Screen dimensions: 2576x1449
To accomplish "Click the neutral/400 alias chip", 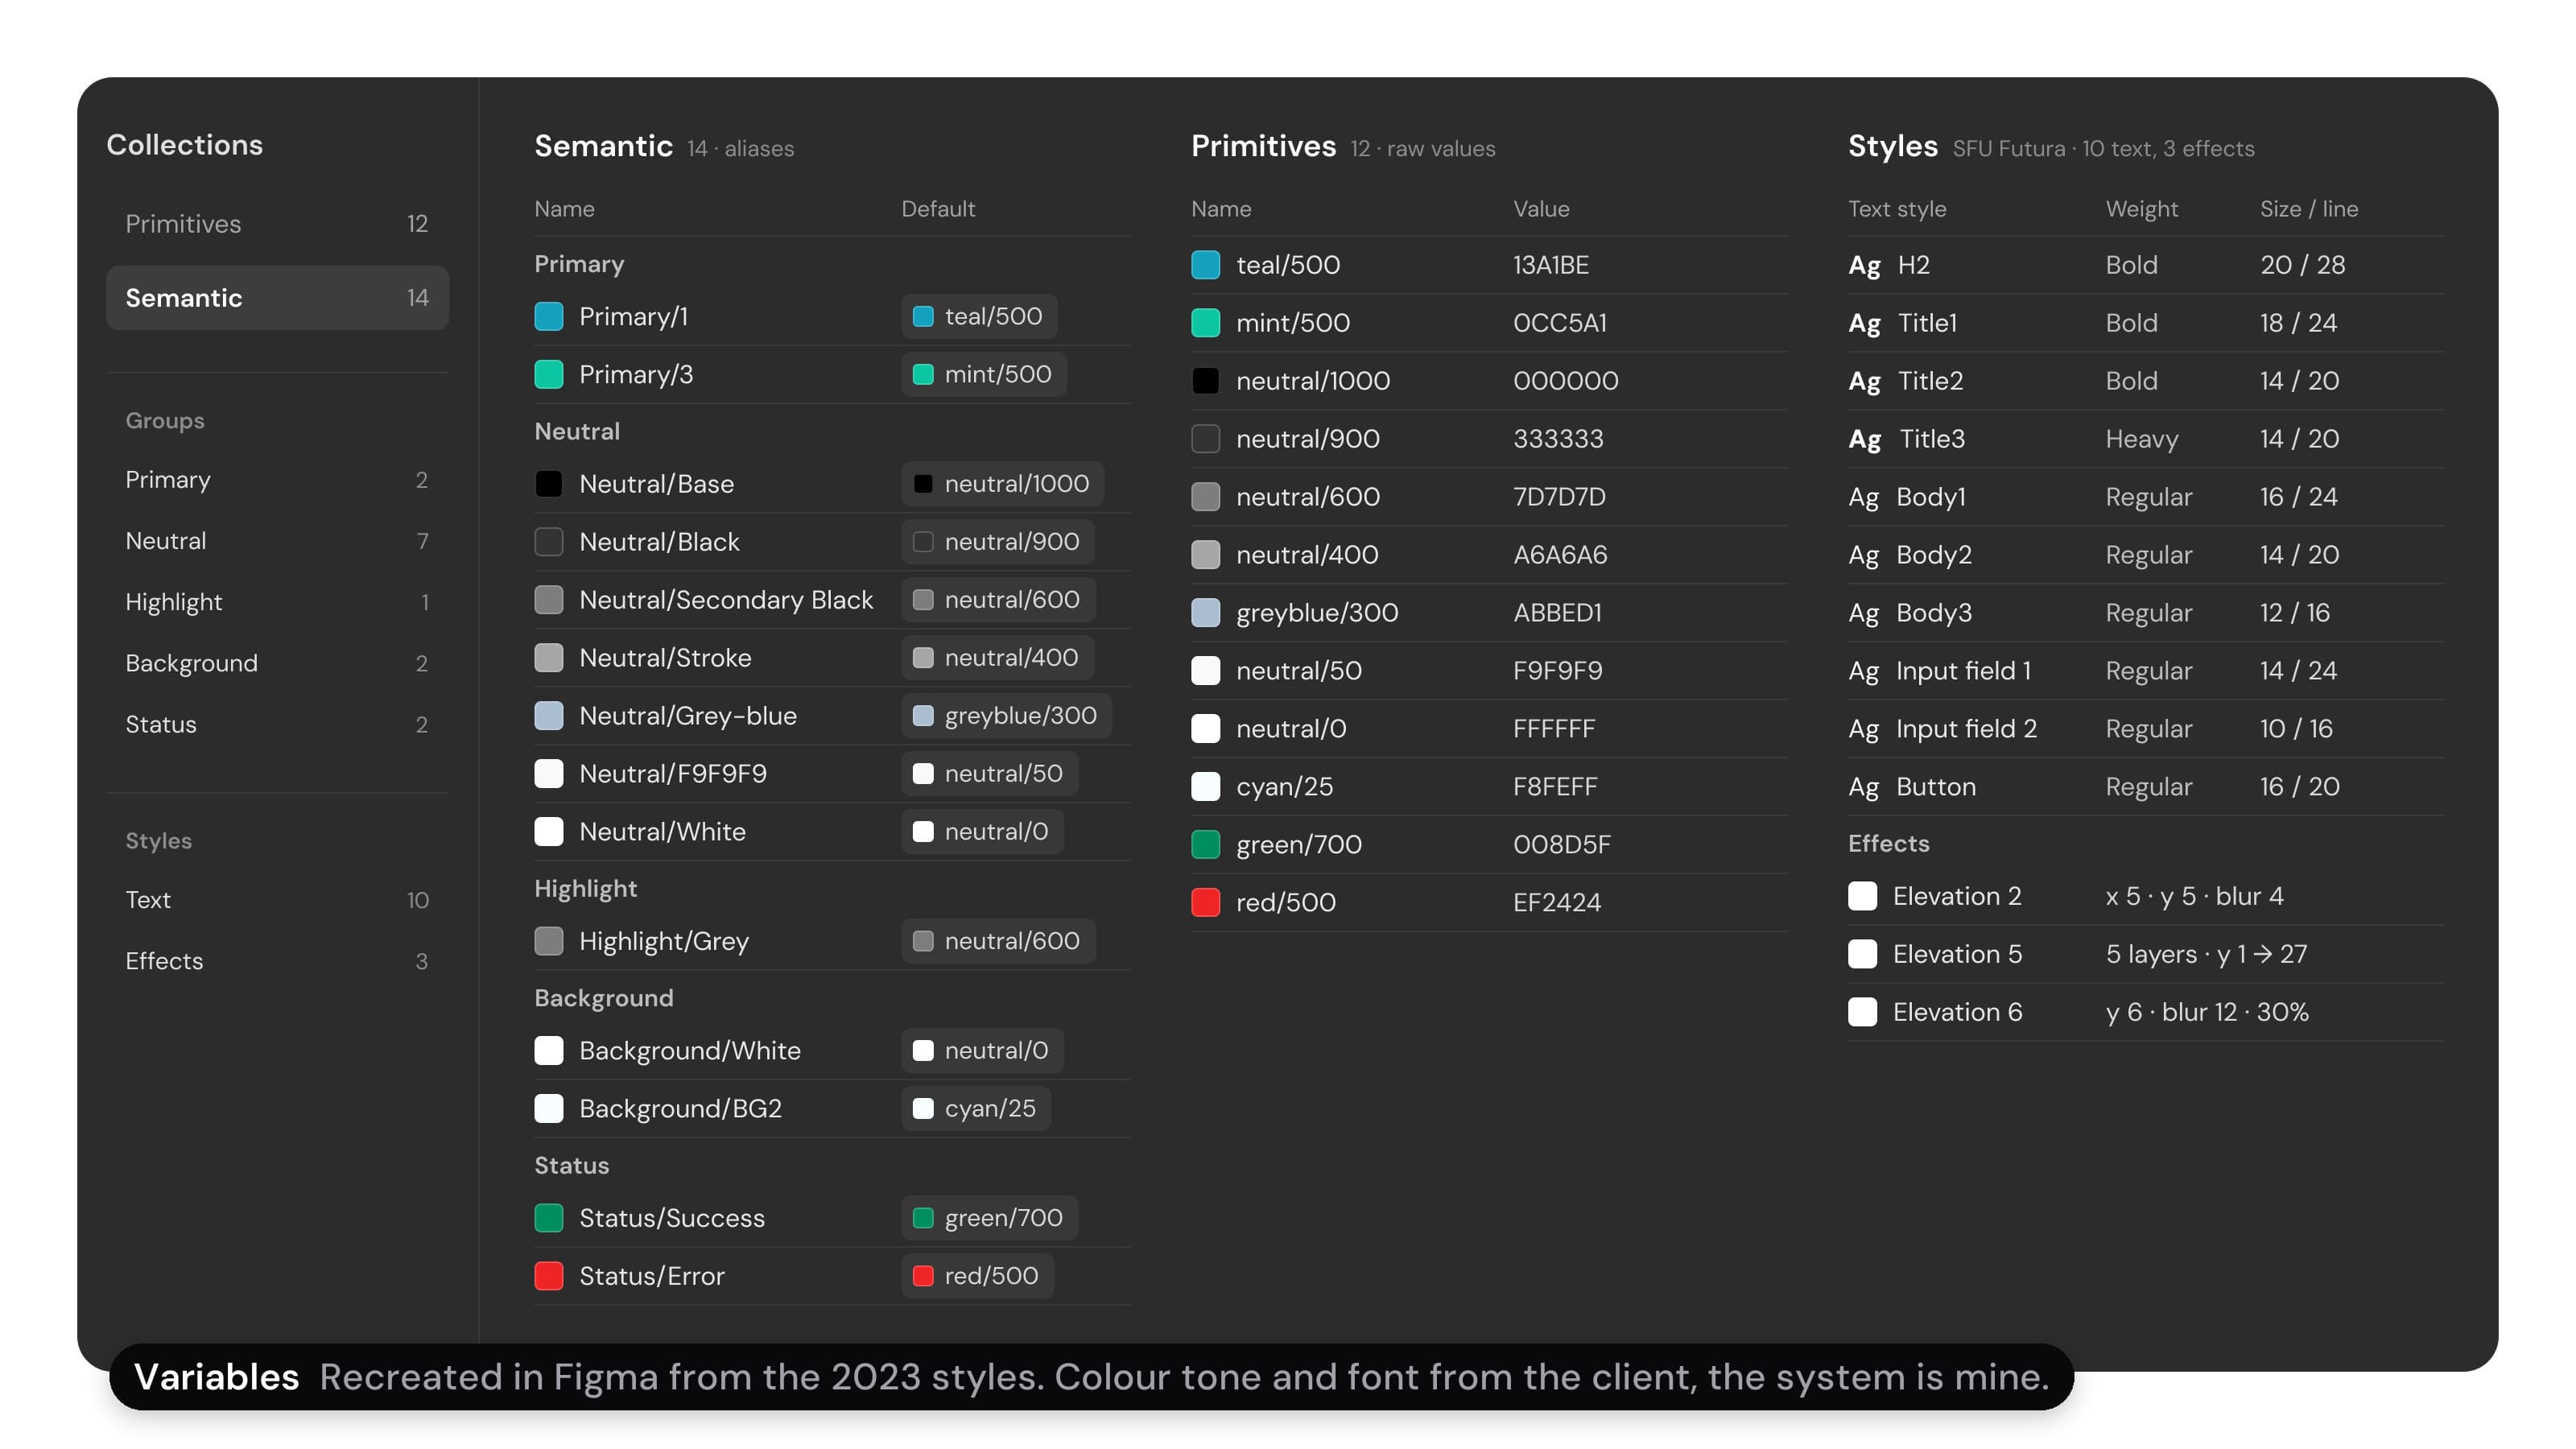I will tap(997, 658).
